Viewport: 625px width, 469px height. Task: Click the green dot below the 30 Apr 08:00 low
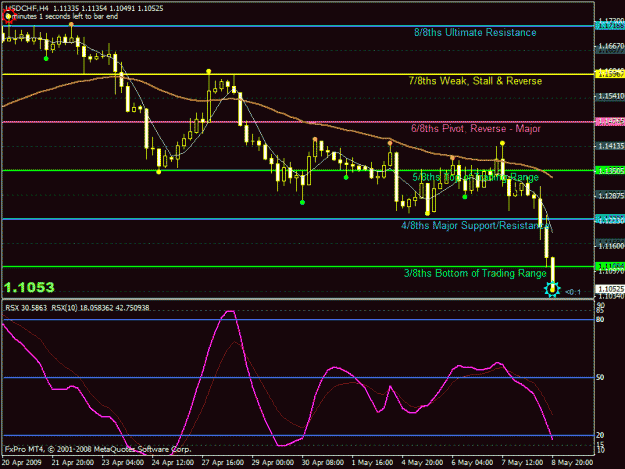point(303,203)
